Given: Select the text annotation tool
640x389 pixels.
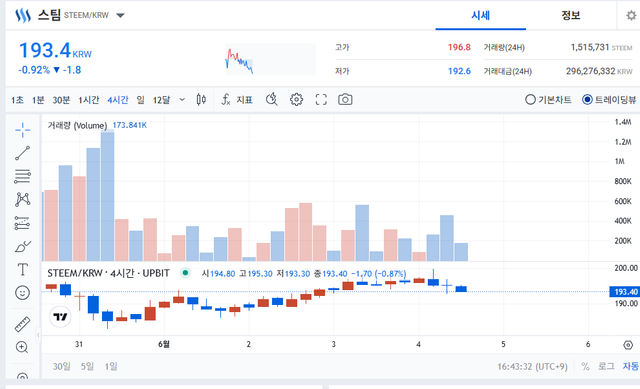Looking at the screenshot, I should click(x=22, y=269).
